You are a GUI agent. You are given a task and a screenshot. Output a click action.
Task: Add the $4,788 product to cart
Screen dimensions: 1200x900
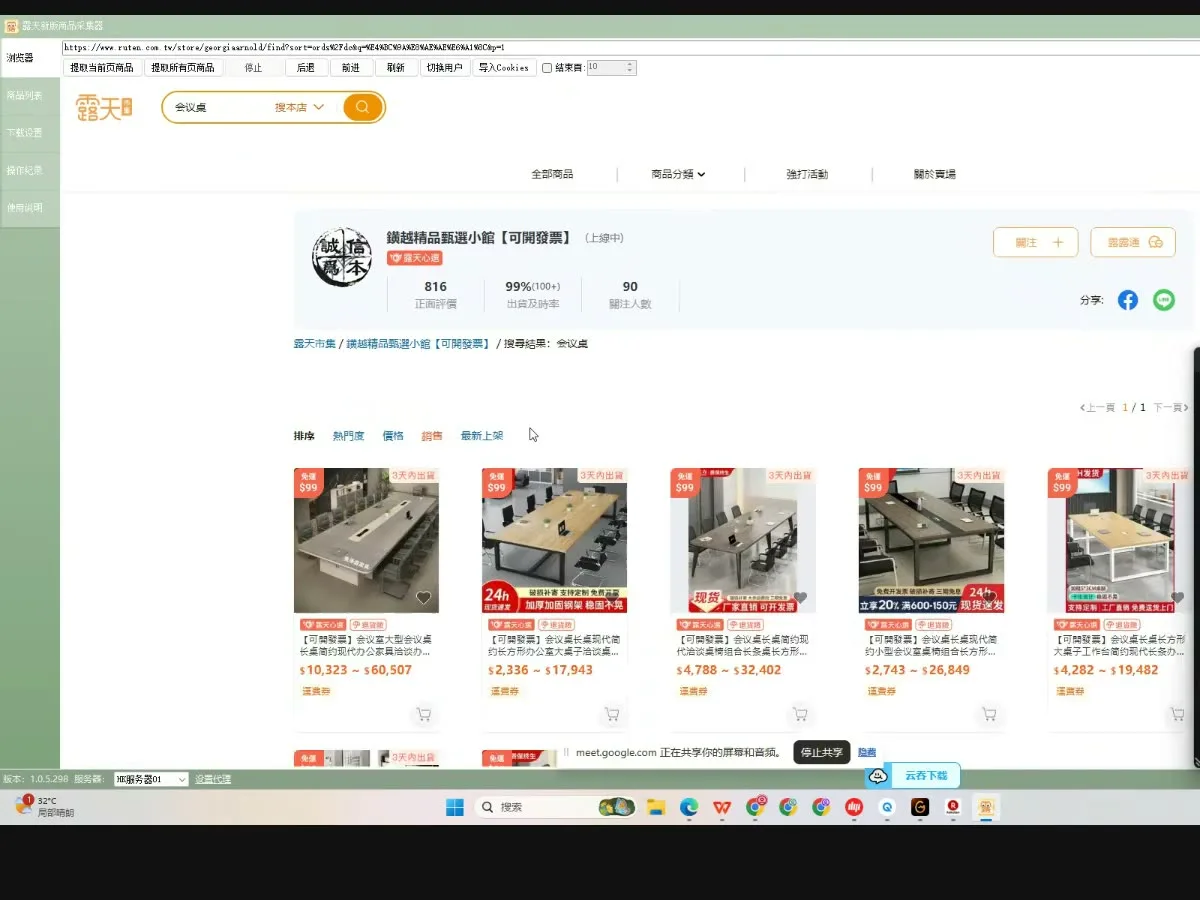click(x=800, y=715)
